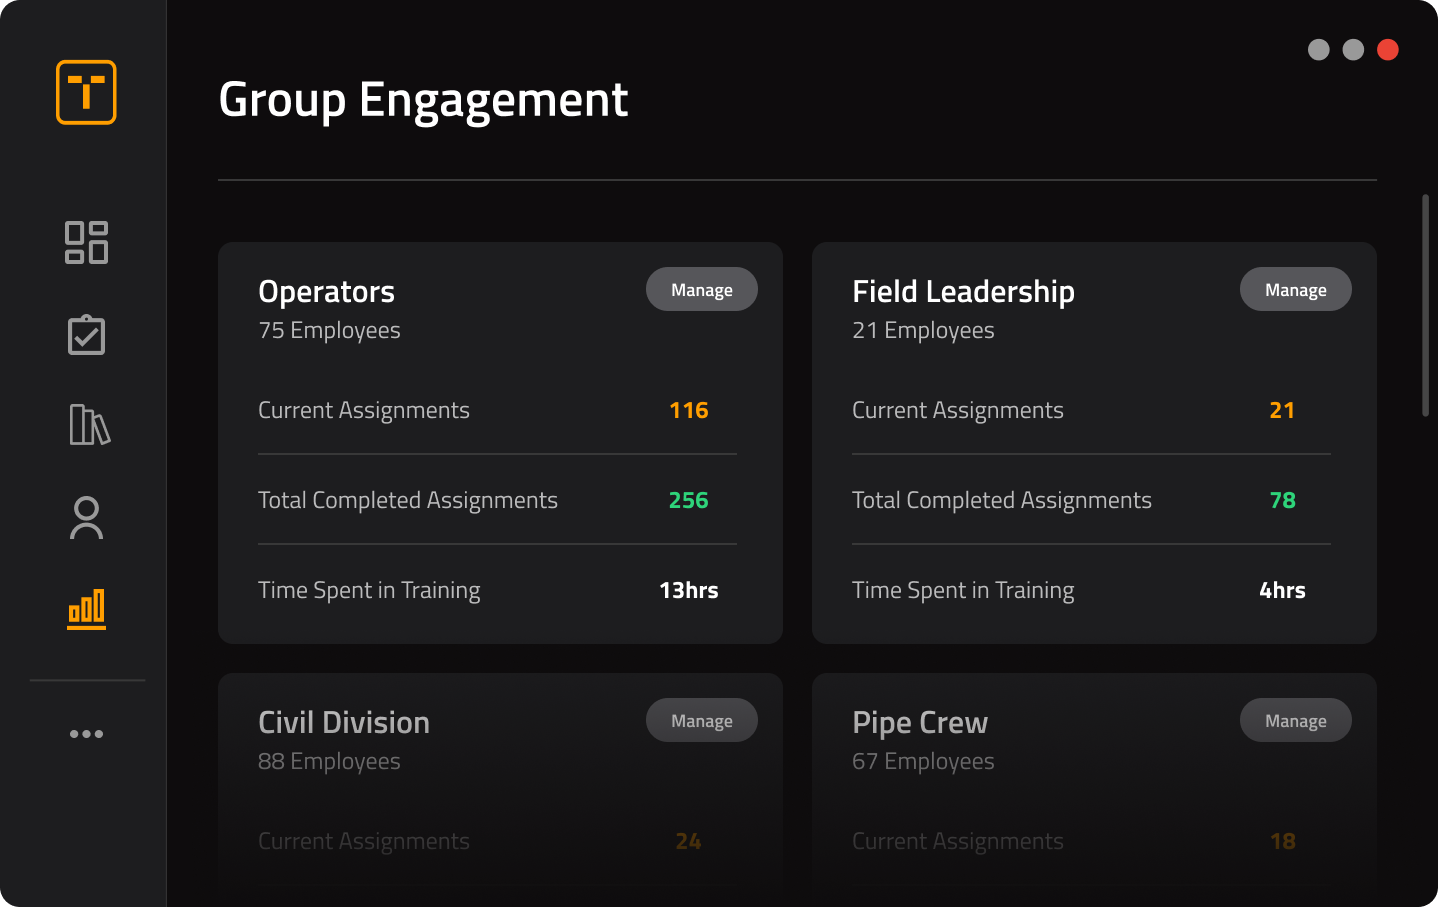This screenshot has width=1438, height=907.
Task: Click the Group Engagement page heading
Action: coord(423,100)
